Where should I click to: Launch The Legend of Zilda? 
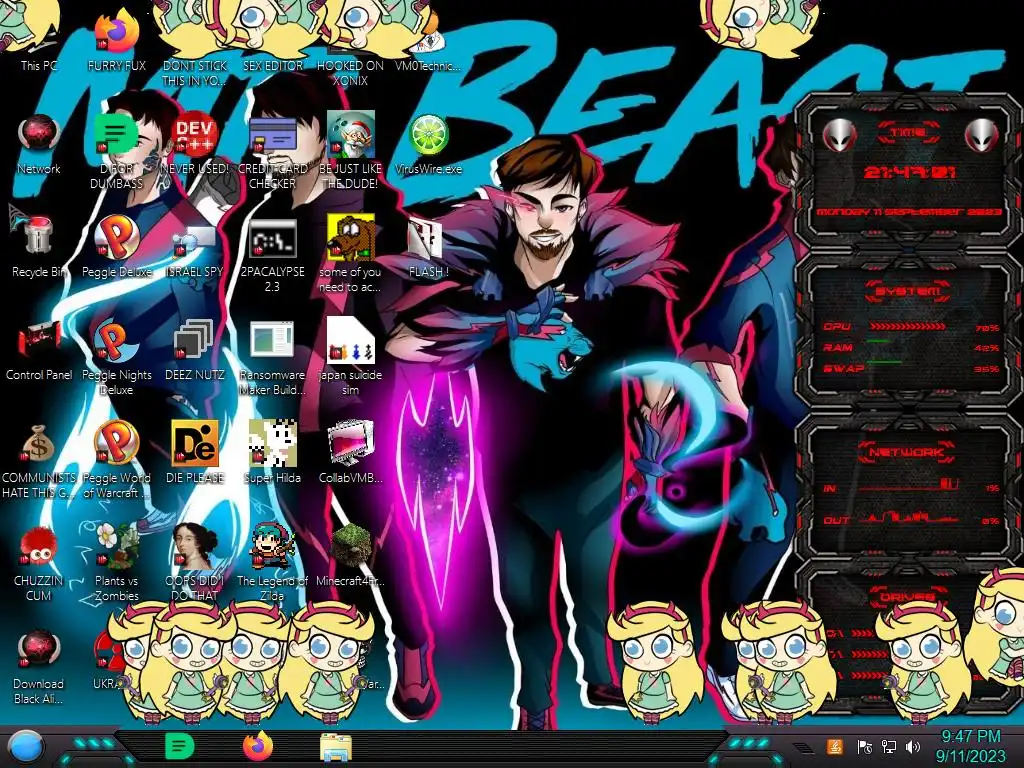tap(272, 547)
